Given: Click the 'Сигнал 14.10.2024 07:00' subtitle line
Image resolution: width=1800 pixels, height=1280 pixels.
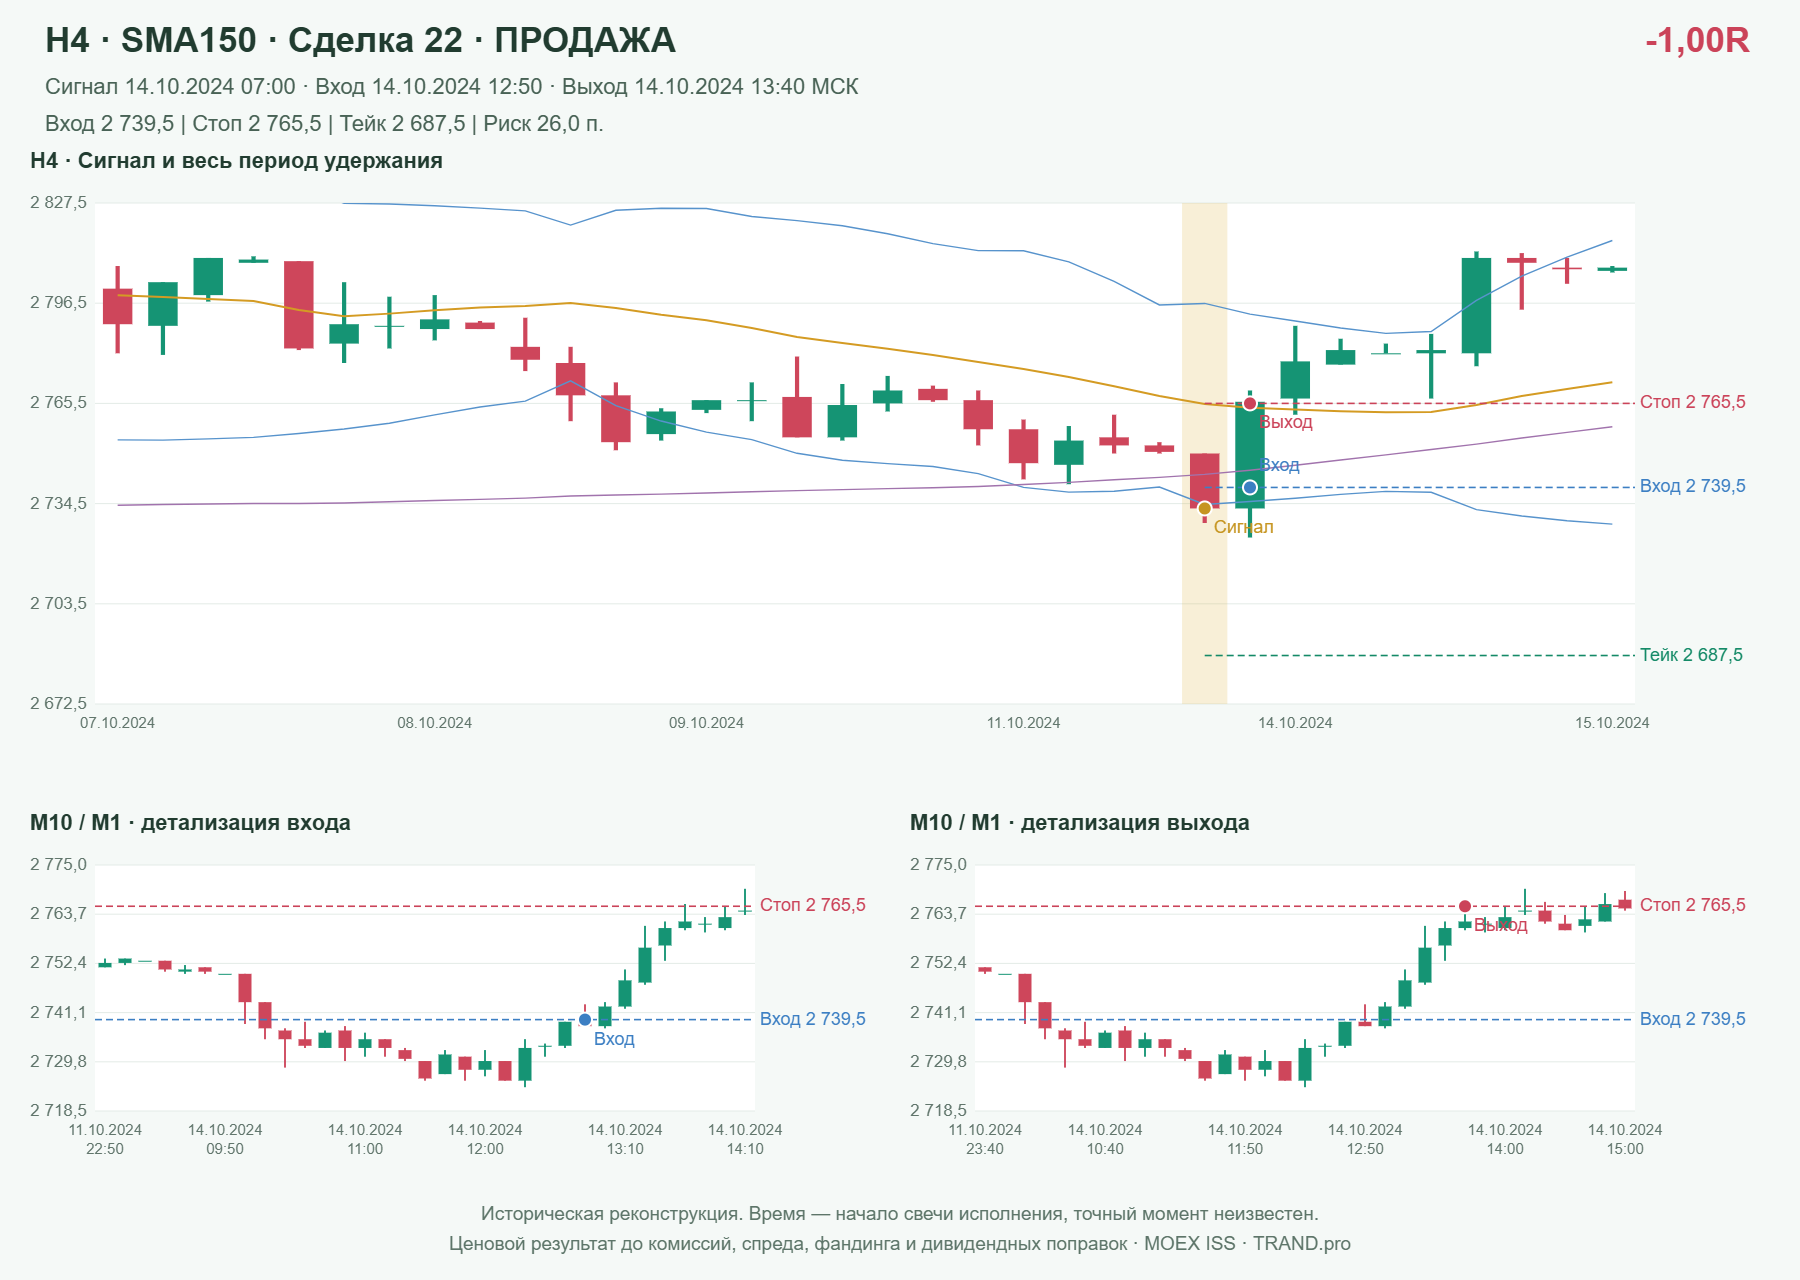Looking at the screenshot, I should pyautogui.click(x=451, y=87).
